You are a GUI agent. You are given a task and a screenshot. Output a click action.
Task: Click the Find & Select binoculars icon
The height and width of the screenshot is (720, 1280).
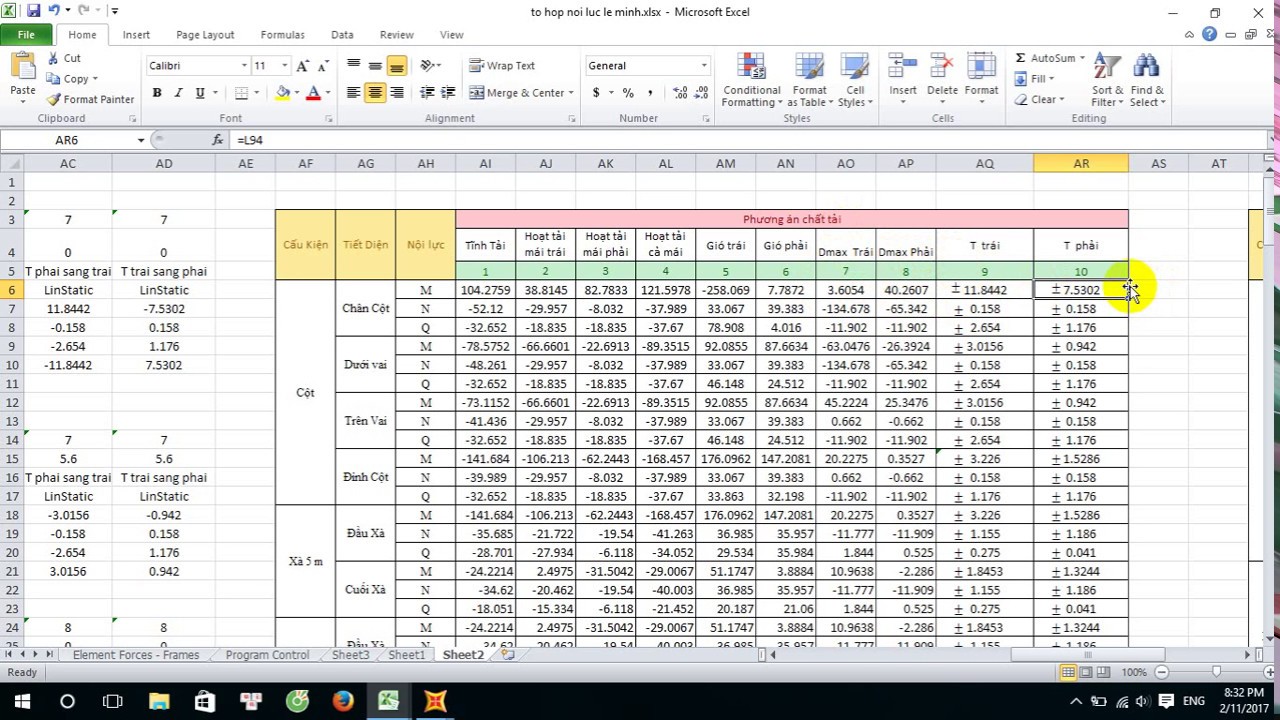click(x=1146, y=68)
